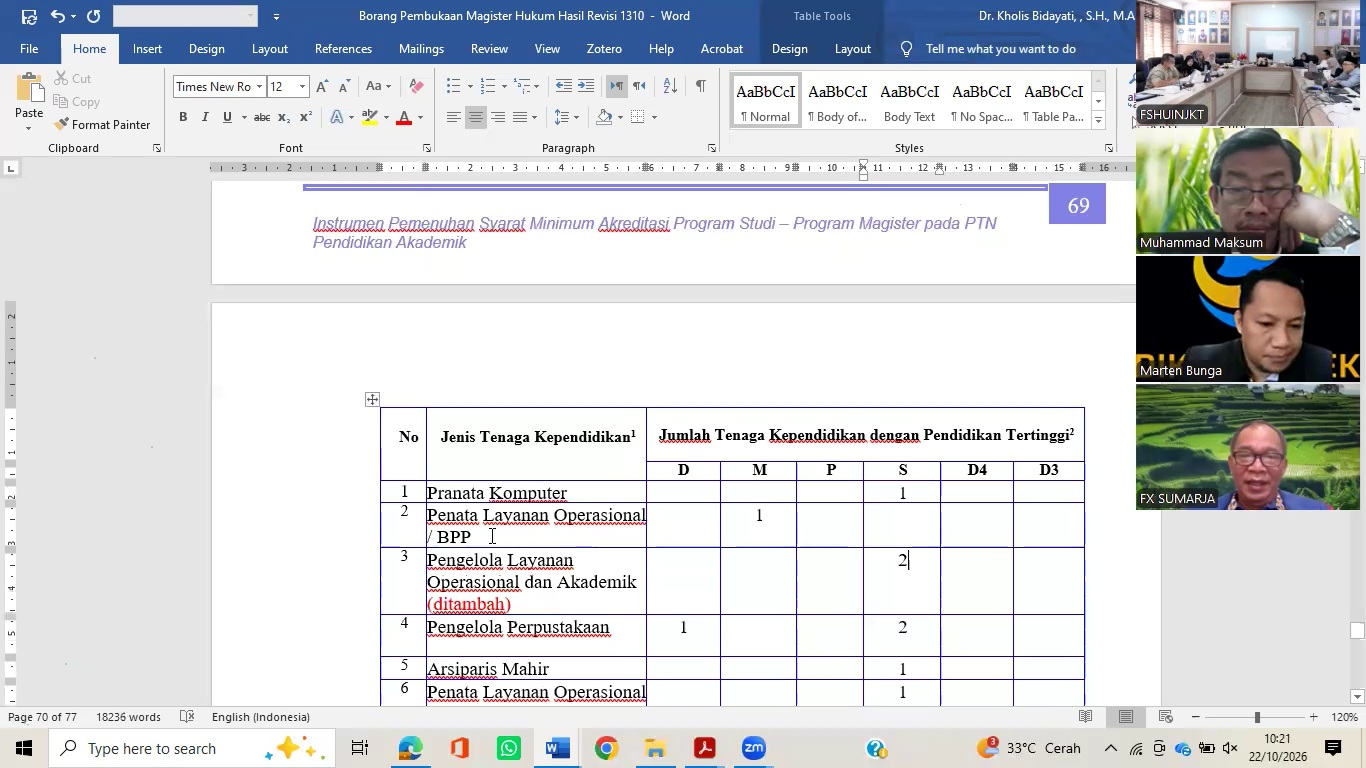Image resolution: width=1366 pixels, height=768 pixels.
Task: Click the Save icon in Quick Access
Action: pos(29,16)
